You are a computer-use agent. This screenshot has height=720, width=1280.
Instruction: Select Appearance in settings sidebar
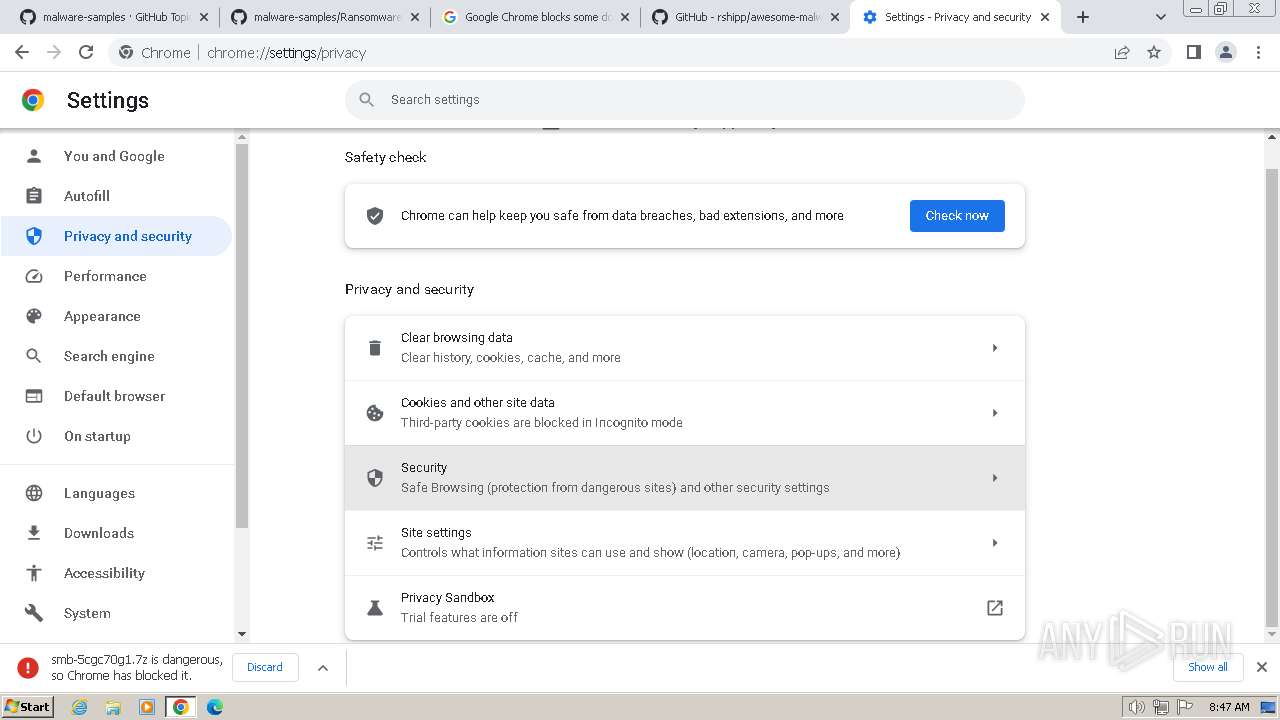pyautogui.click(x=102, y=316)
